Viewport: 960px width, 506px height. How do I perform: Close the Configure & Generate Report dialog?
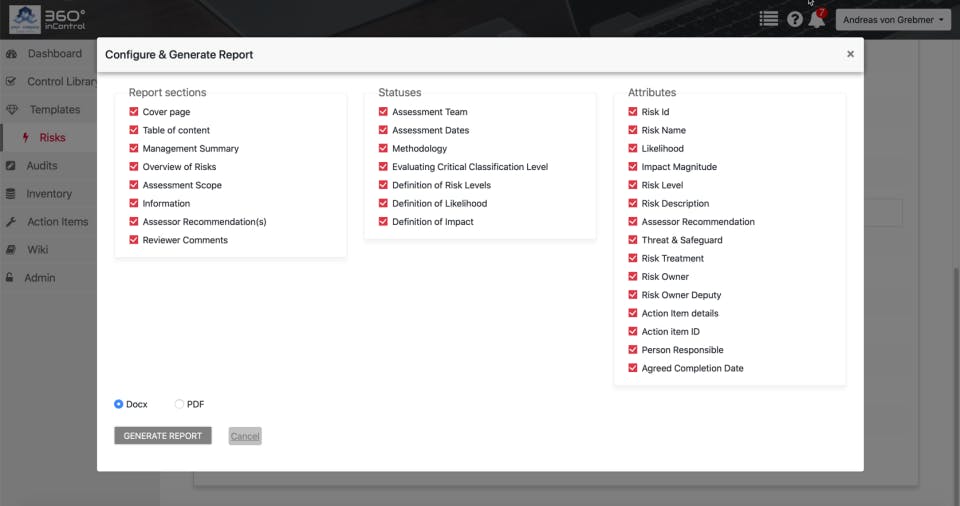click(x=850, y=54)
